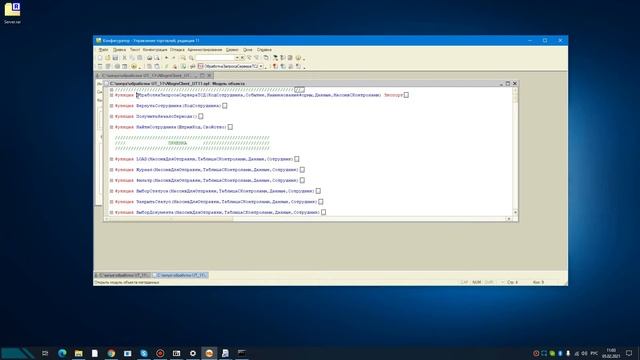Click the first icon on the second toolbar
640x360 pixels.
tap(100, 66)
